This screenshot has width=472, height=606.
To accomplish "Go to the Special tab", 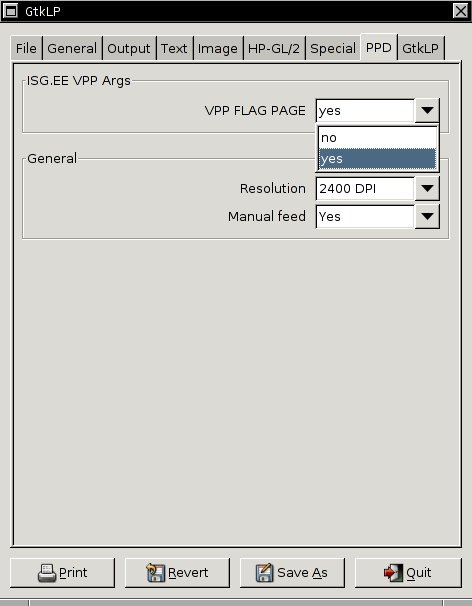I will (333, 48).
